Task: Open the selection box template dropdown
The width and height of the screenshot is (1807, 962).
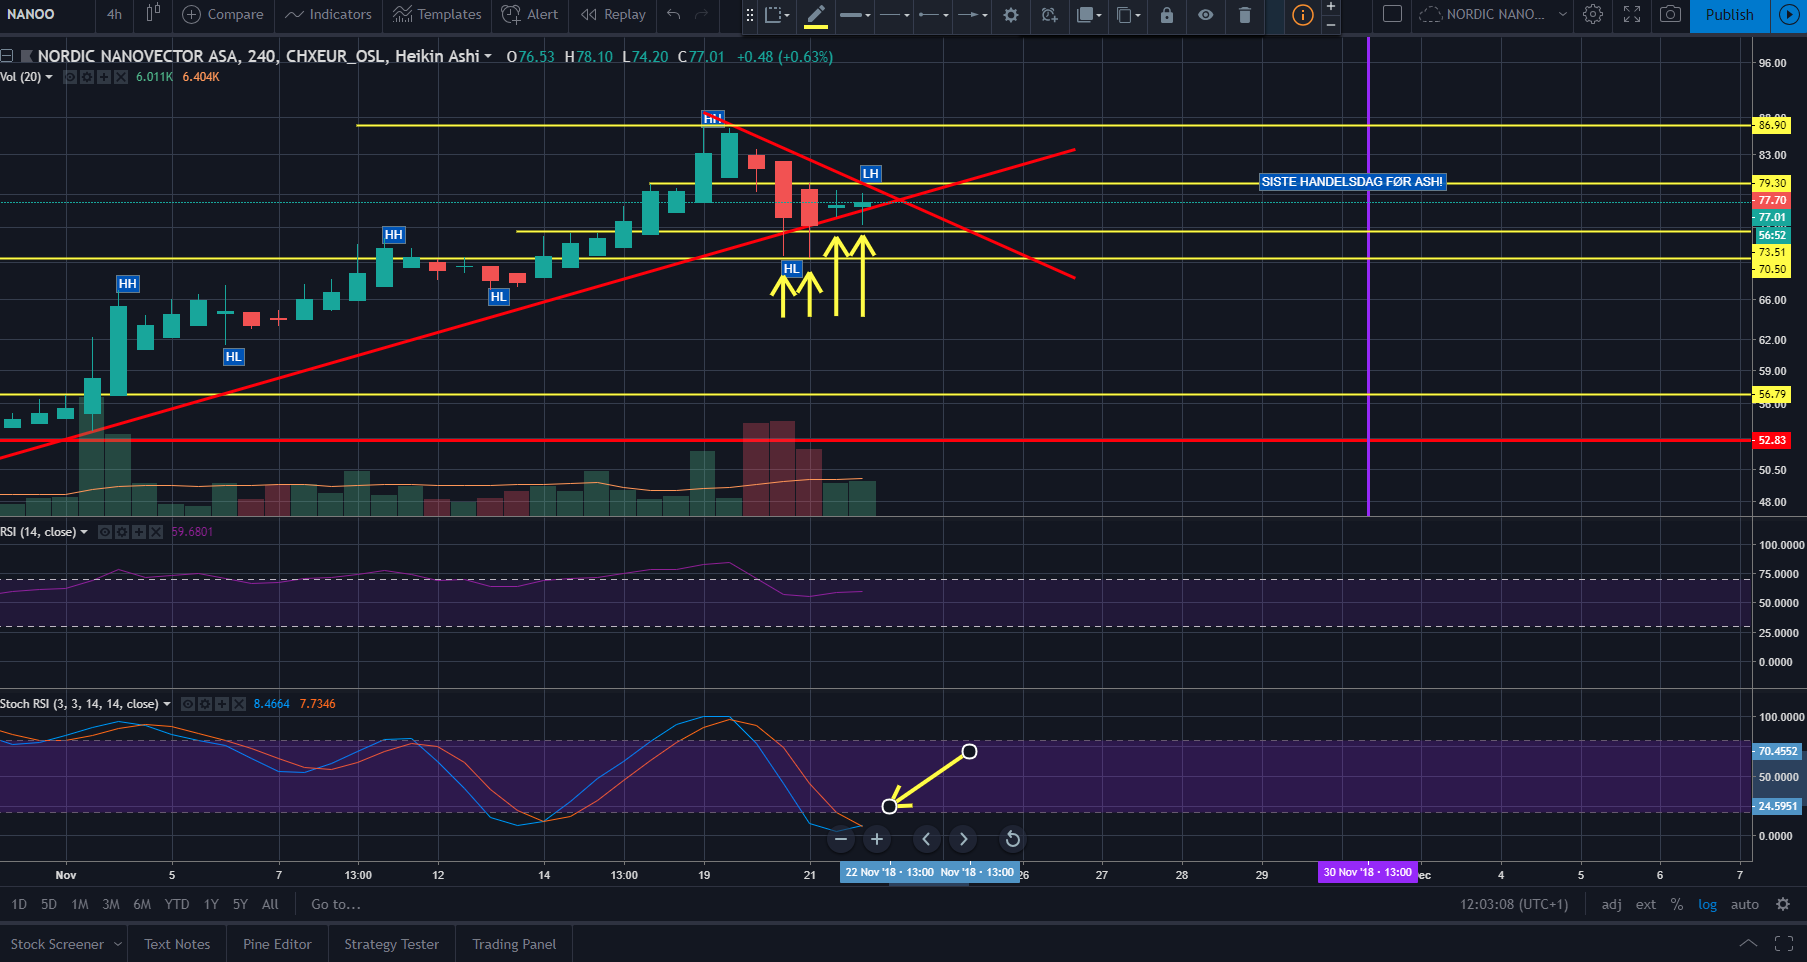Action: coord(777,15)
